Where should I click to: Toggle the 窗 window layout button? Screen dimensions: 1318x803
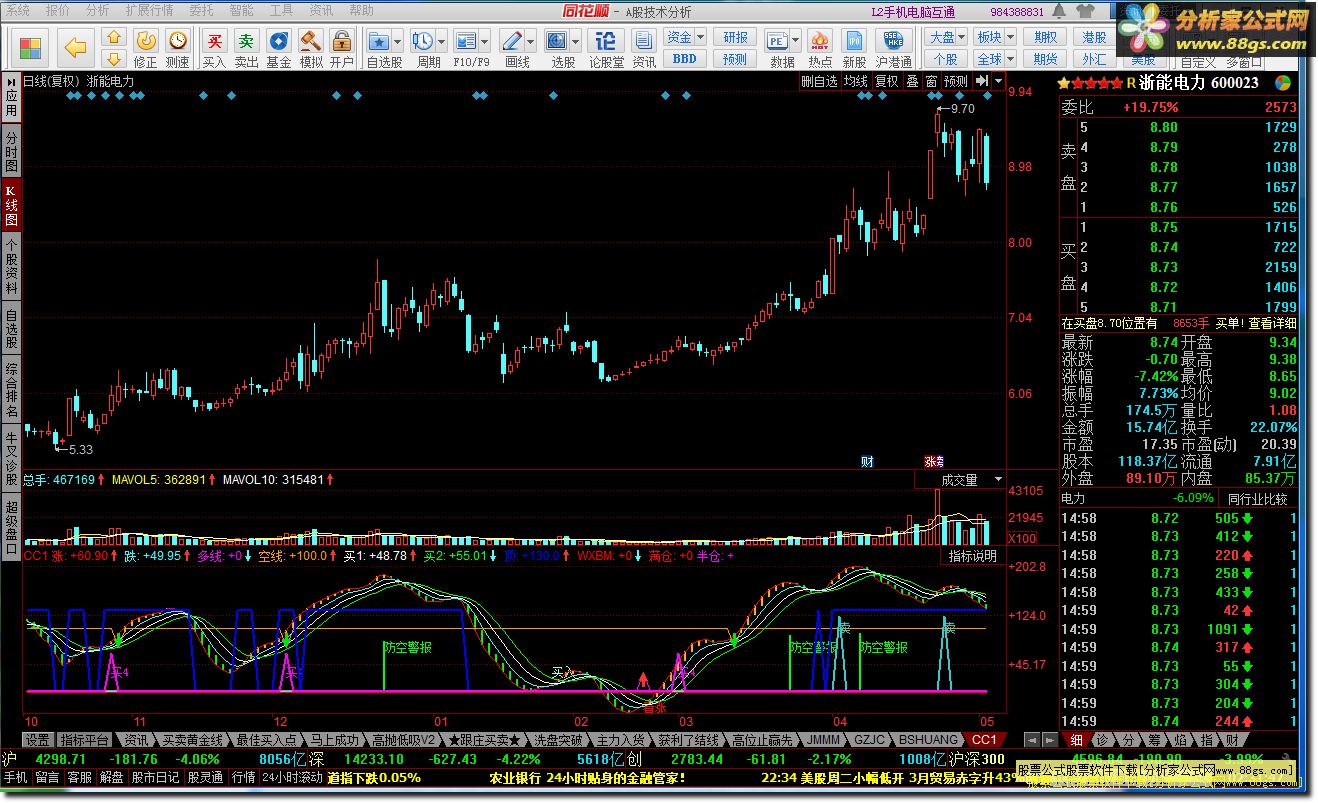[x=931, y=81]
